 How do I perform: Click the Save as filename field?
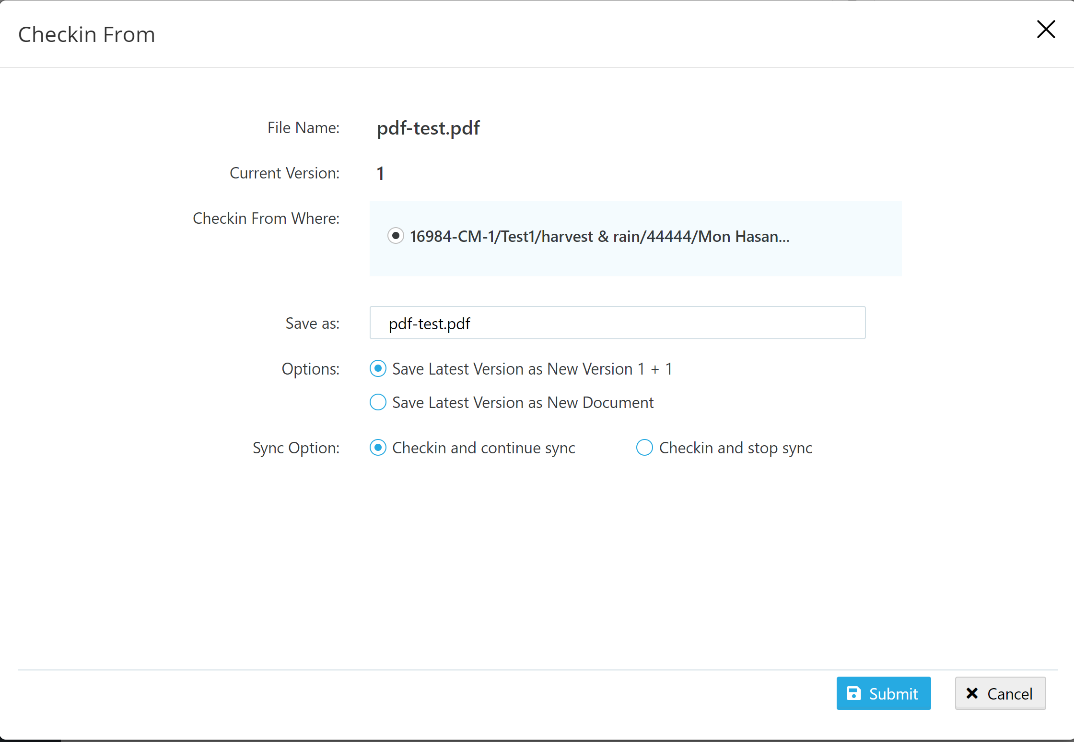(617, 323)
